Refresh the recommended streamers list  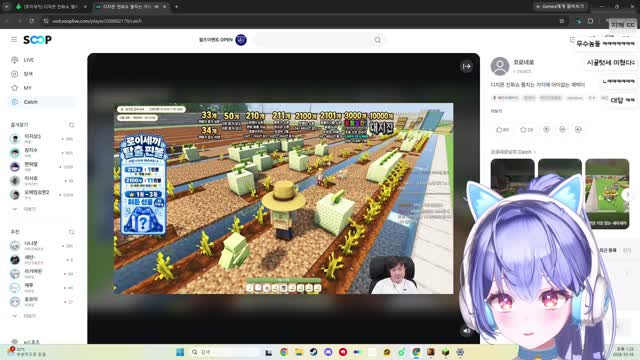(71, 232)
